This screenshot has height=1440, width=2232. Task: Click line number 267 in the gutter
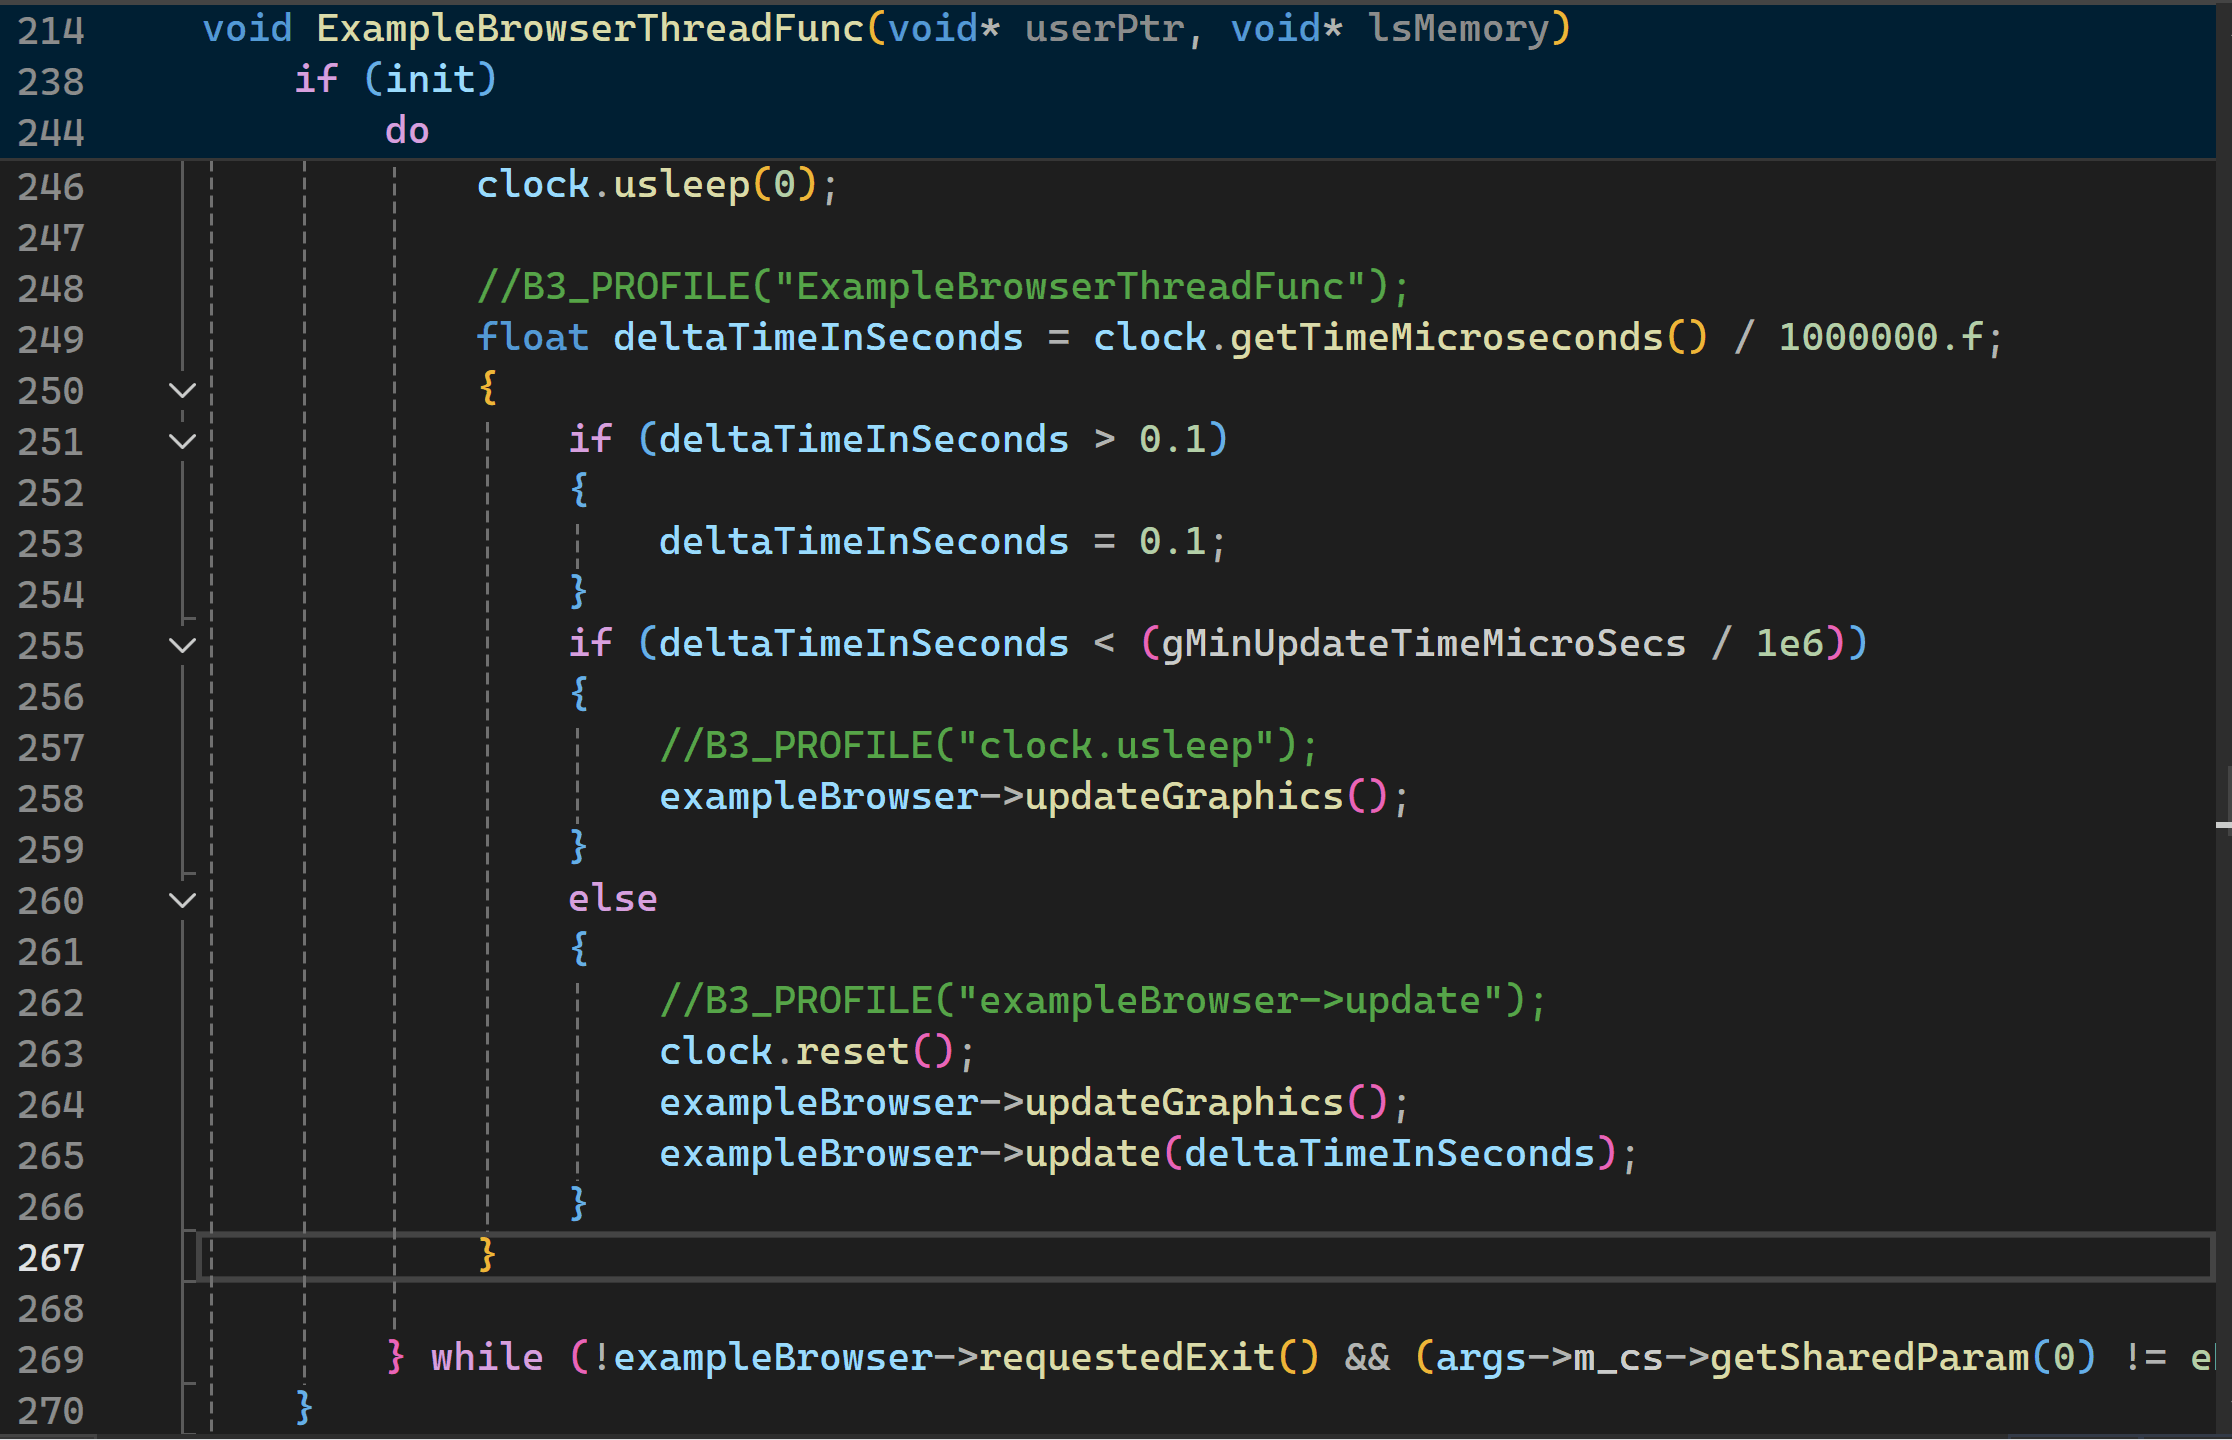pyautogui.click(x=51, y=1258)
